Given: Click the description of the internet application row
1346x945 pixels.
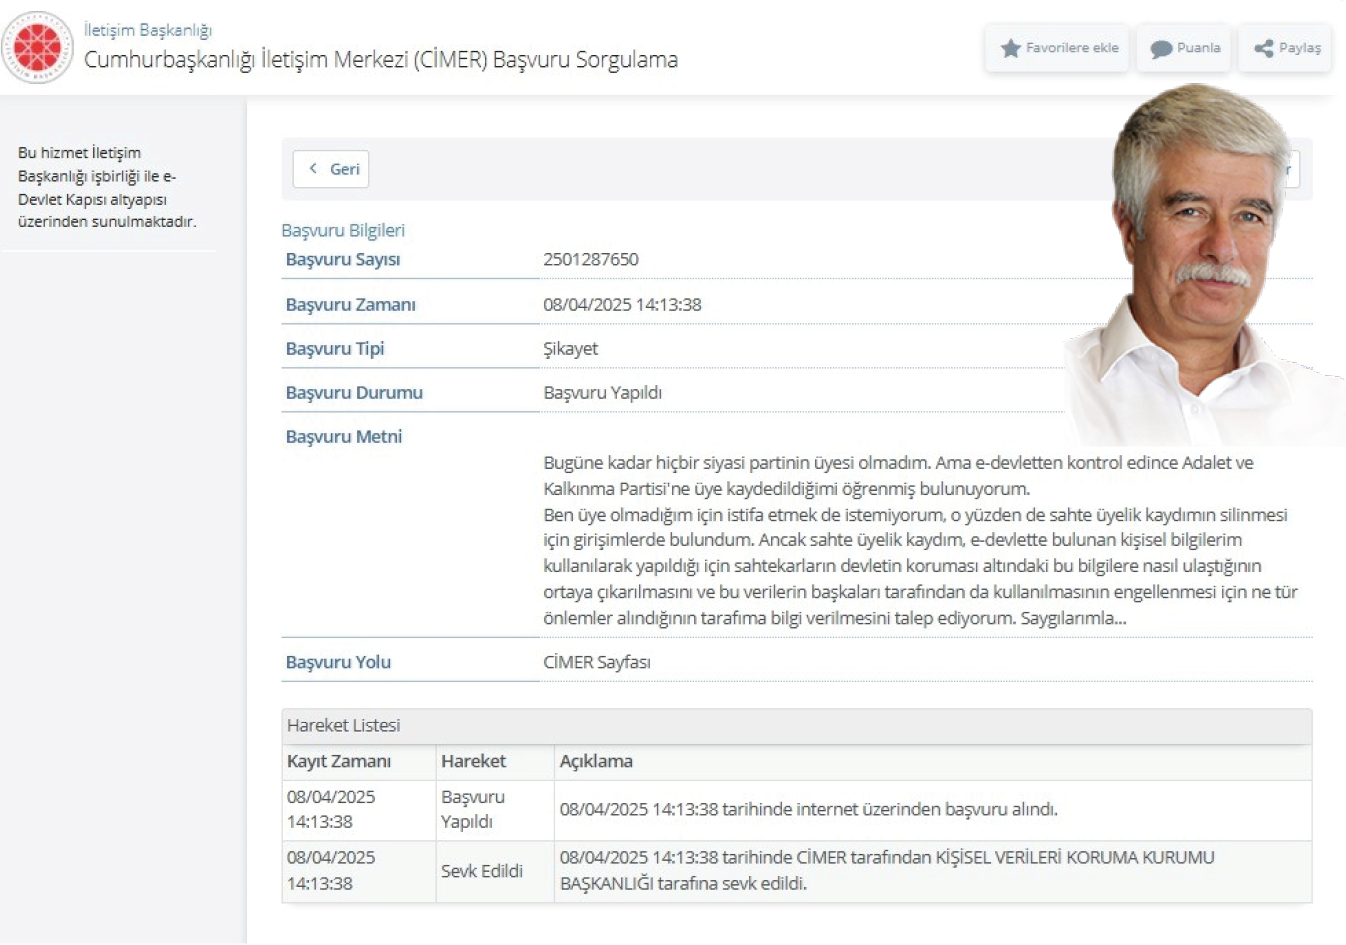Looking at the screenshot, I should 808,809.
